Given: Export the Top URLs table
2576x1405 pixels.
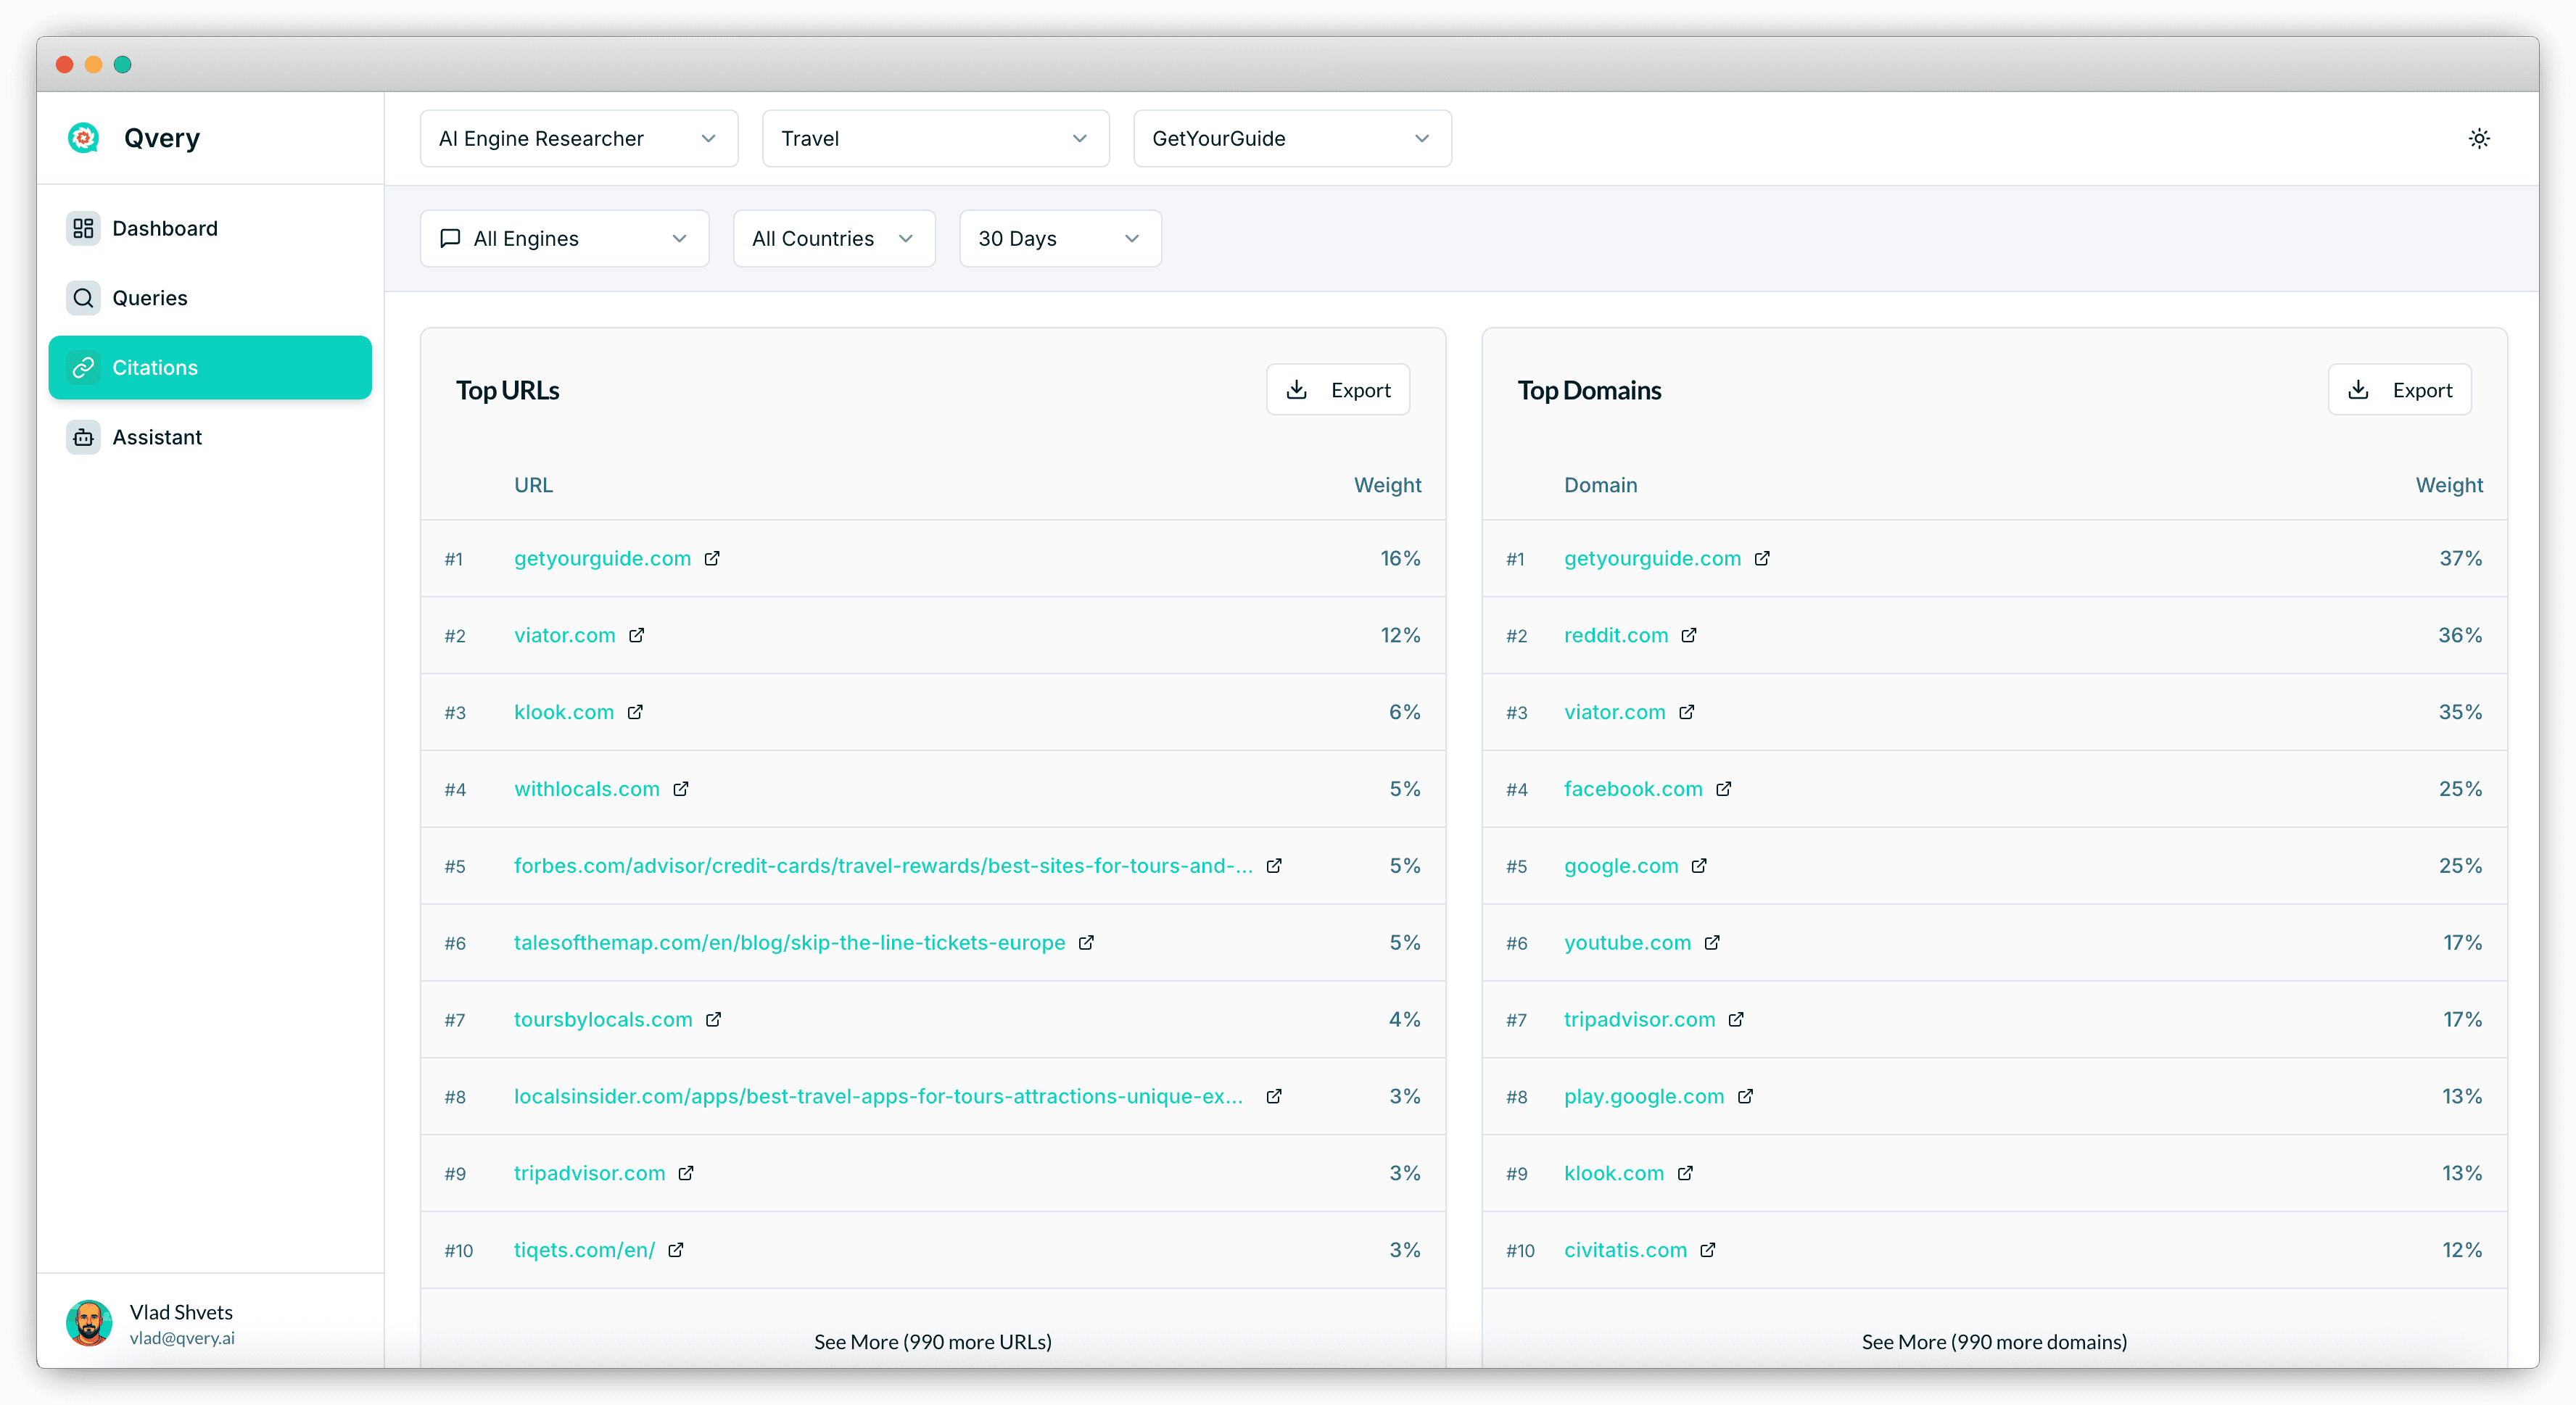Looking at the screenshot, I should click(x=1338, y=390).
